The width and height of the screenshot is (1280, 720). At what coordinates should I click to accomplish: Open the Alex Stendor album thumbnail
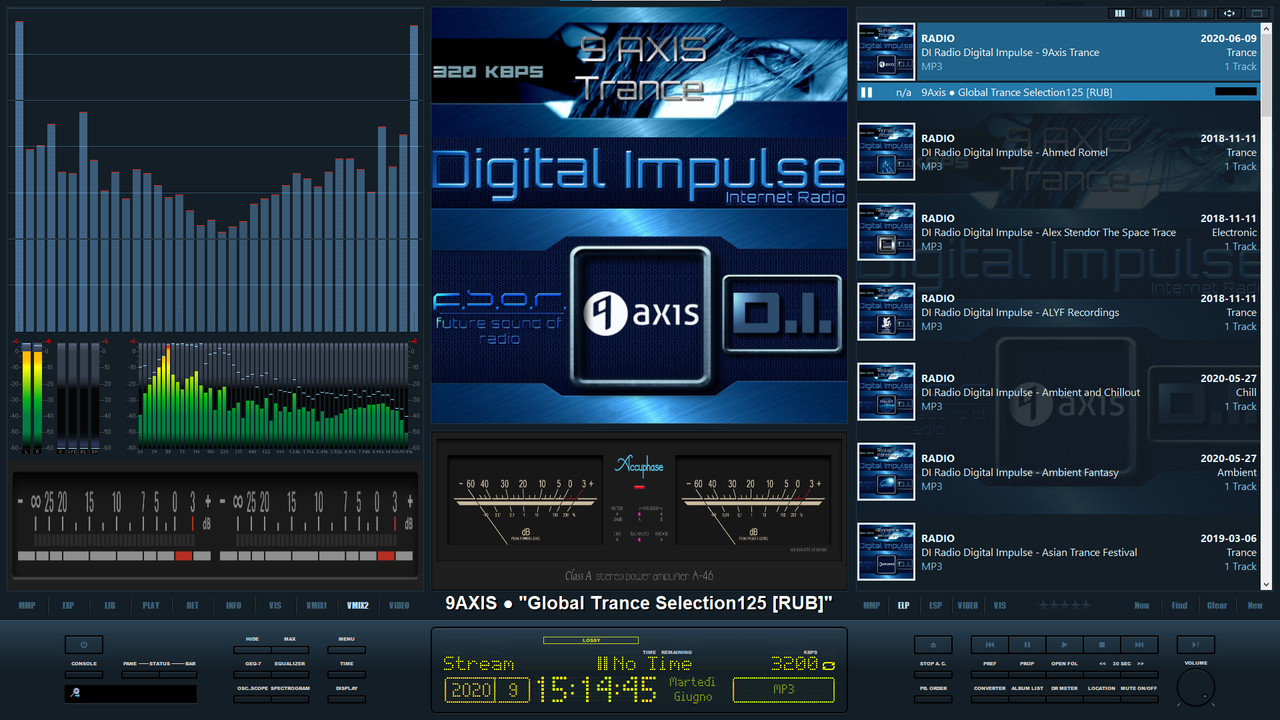tap(886, 232)
